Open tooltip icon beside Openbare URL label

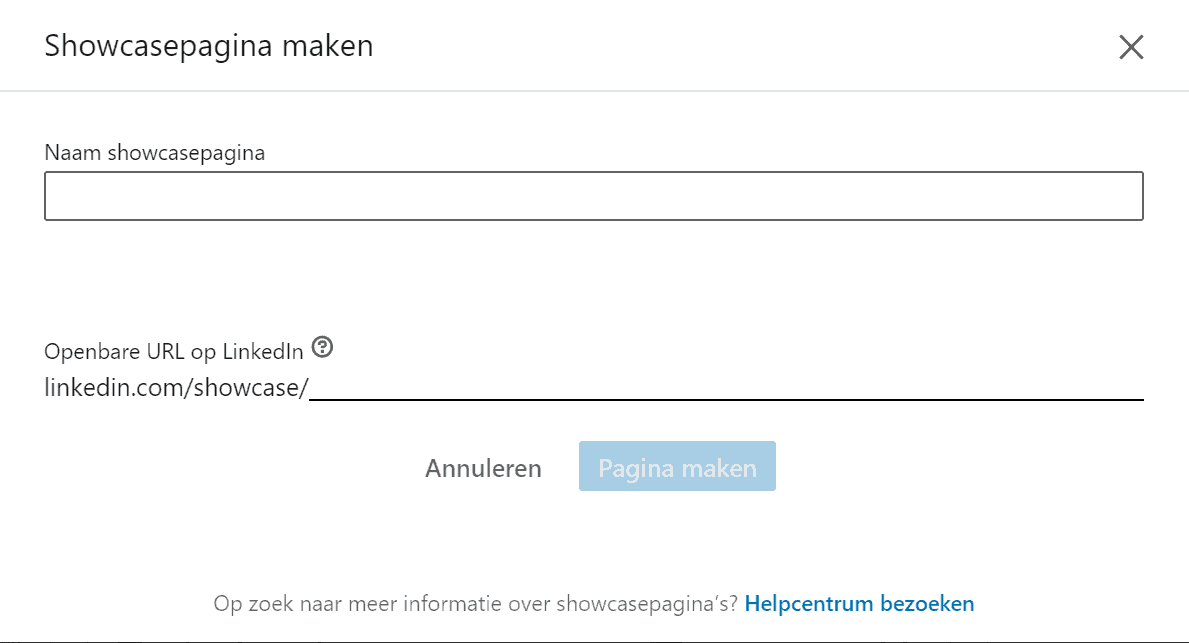click(322, 347)
